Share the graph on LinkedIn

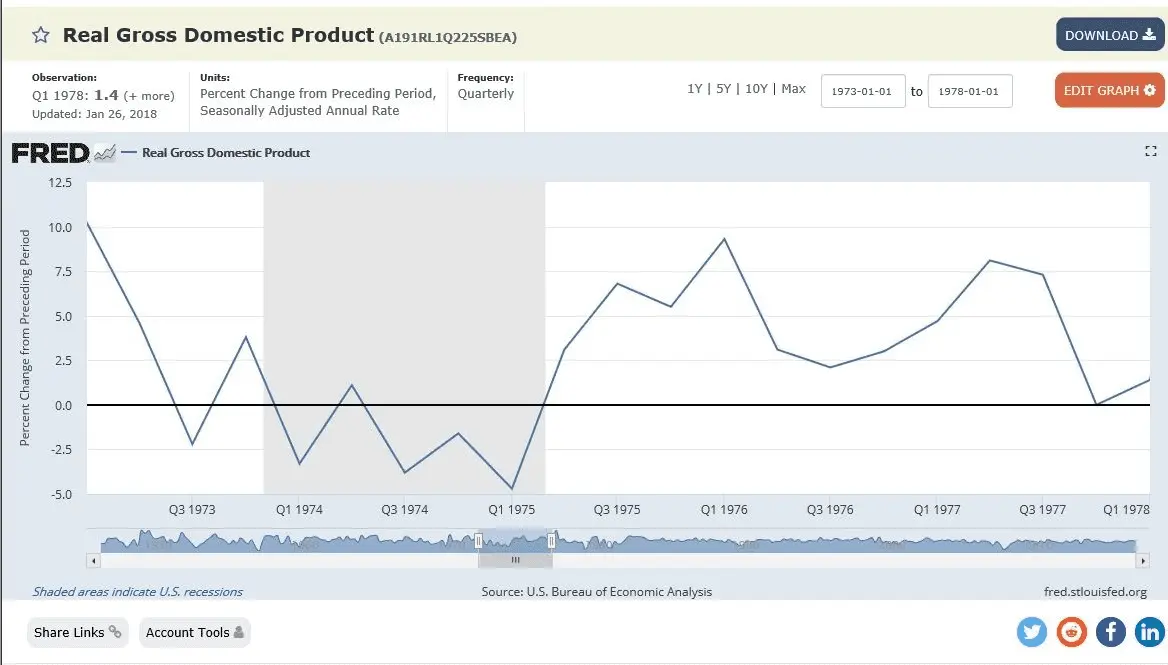coord(1149,632)
